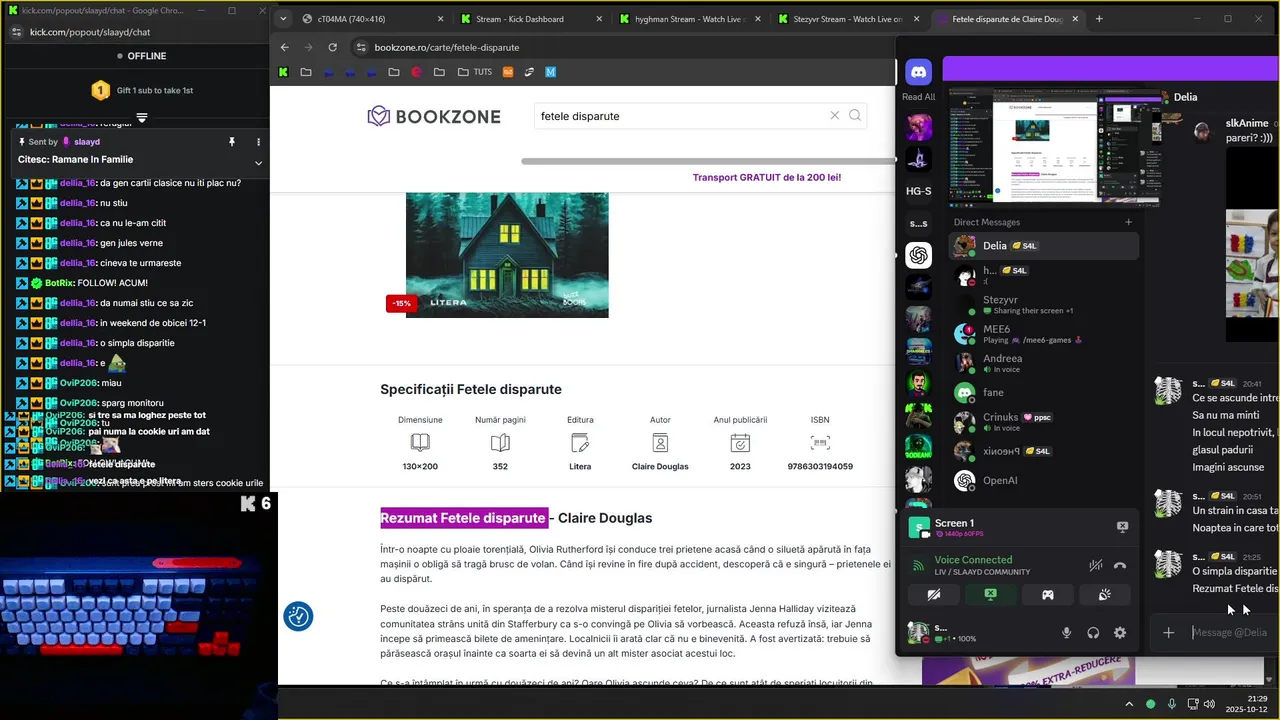Screen dimensions: 1280x720
Task: Reload the Bookzone page
Action: [x=333, y=47]
